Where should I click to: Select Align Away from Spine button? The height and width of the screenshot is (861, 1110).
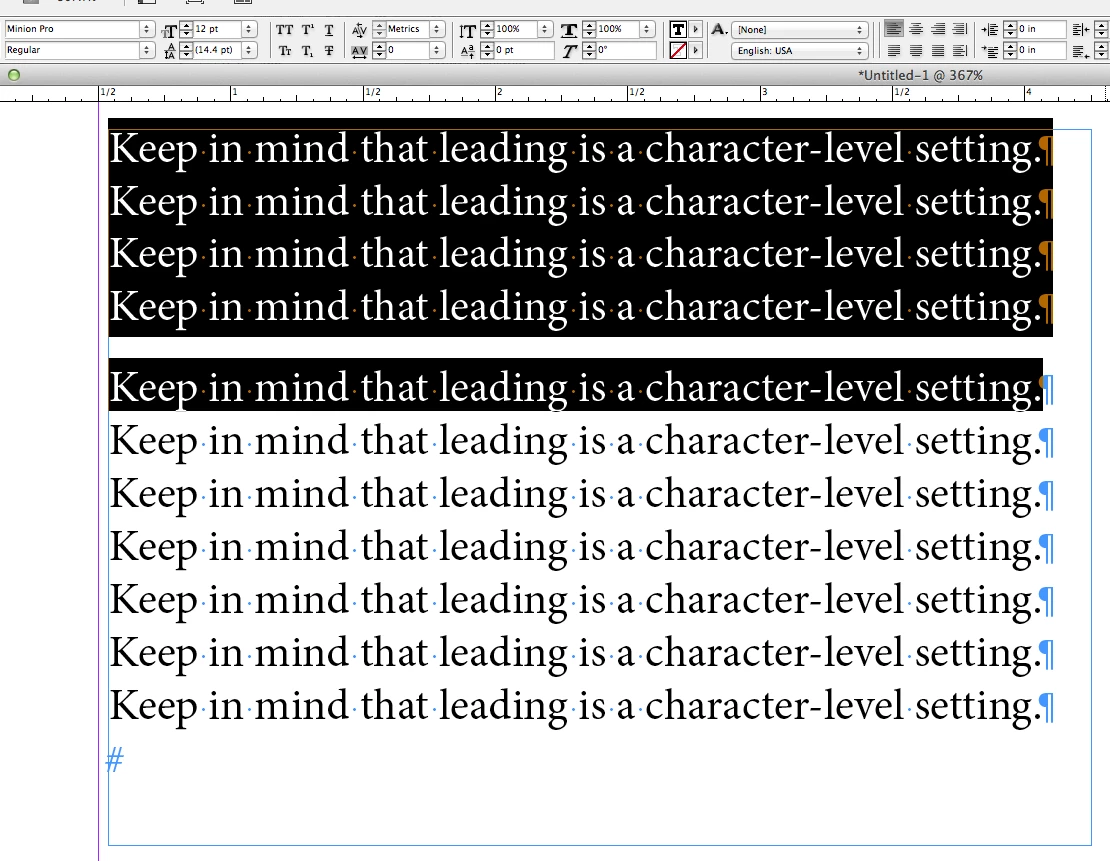pyautogui.click(x=960, y=50)
